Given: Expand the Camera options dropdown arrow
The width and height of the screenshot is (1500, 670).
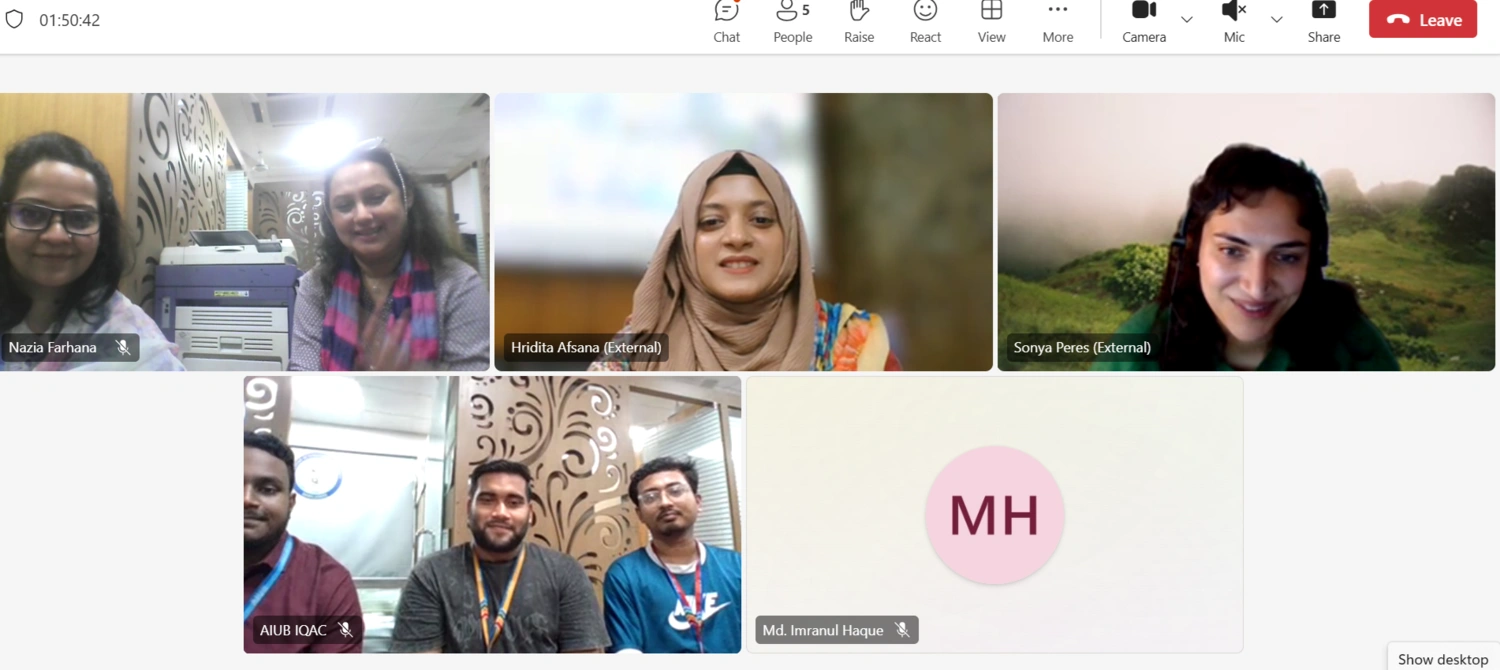Looking at the screenshot, I should [x=1187, y=20].
